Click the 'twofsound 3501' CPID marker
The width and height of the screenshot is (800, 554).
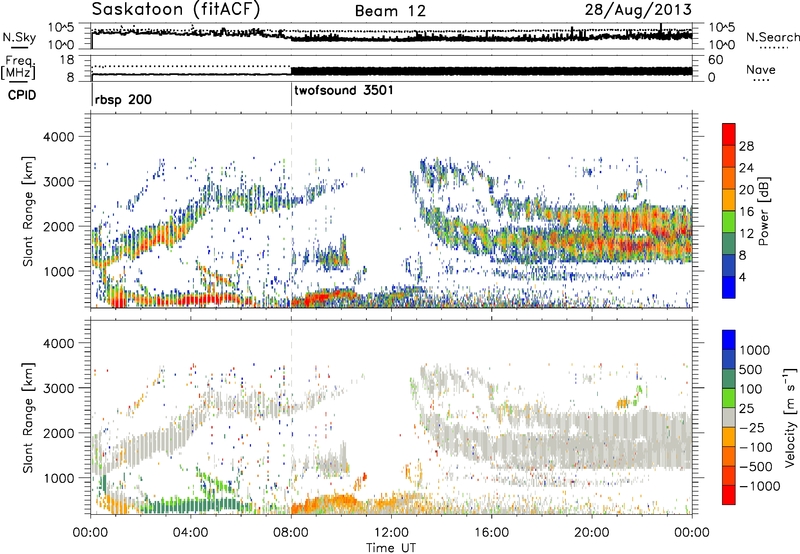tap(343, 90)
